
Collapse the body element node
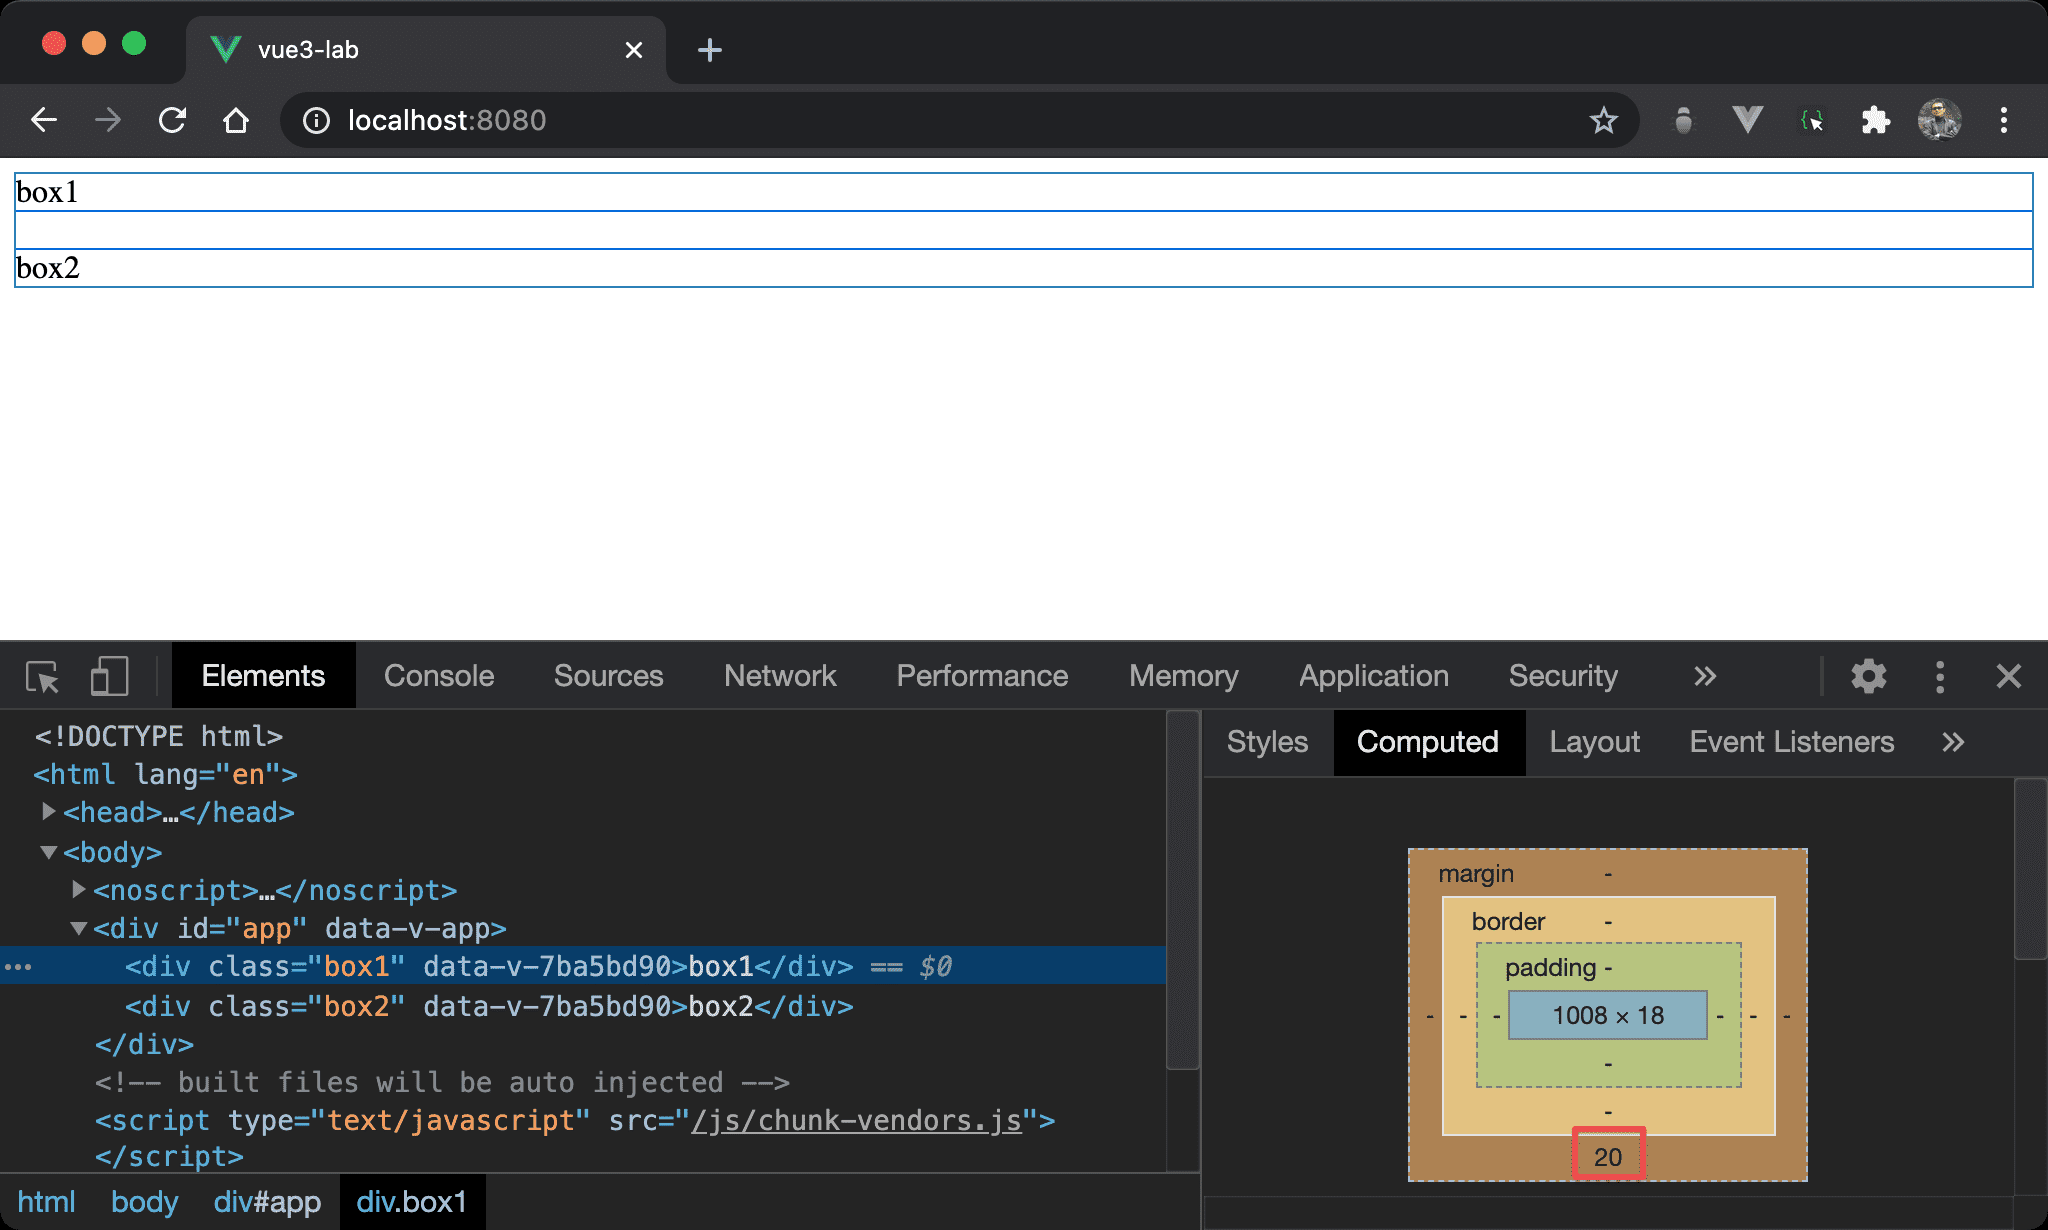coord(48,852)
